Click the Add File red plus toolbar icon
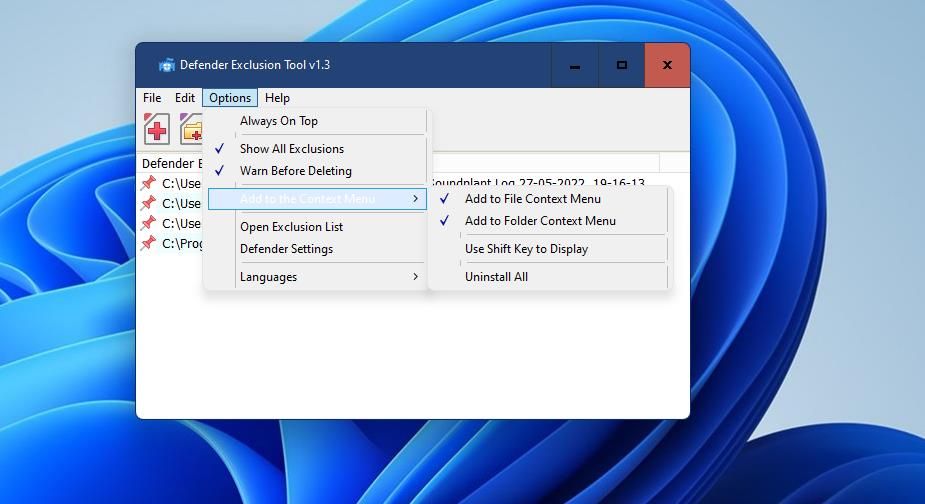The width and height of the screenshot is (925, 504). pyautogui.click(x=157, y=129)
